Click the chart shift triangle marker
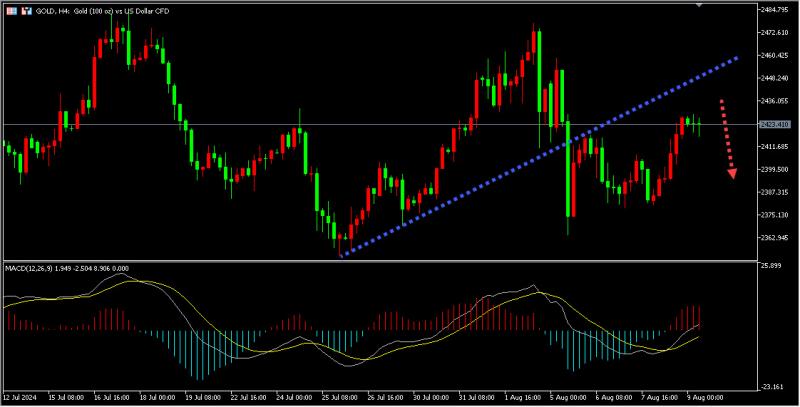800x407 pixels. tap(698, 4)
